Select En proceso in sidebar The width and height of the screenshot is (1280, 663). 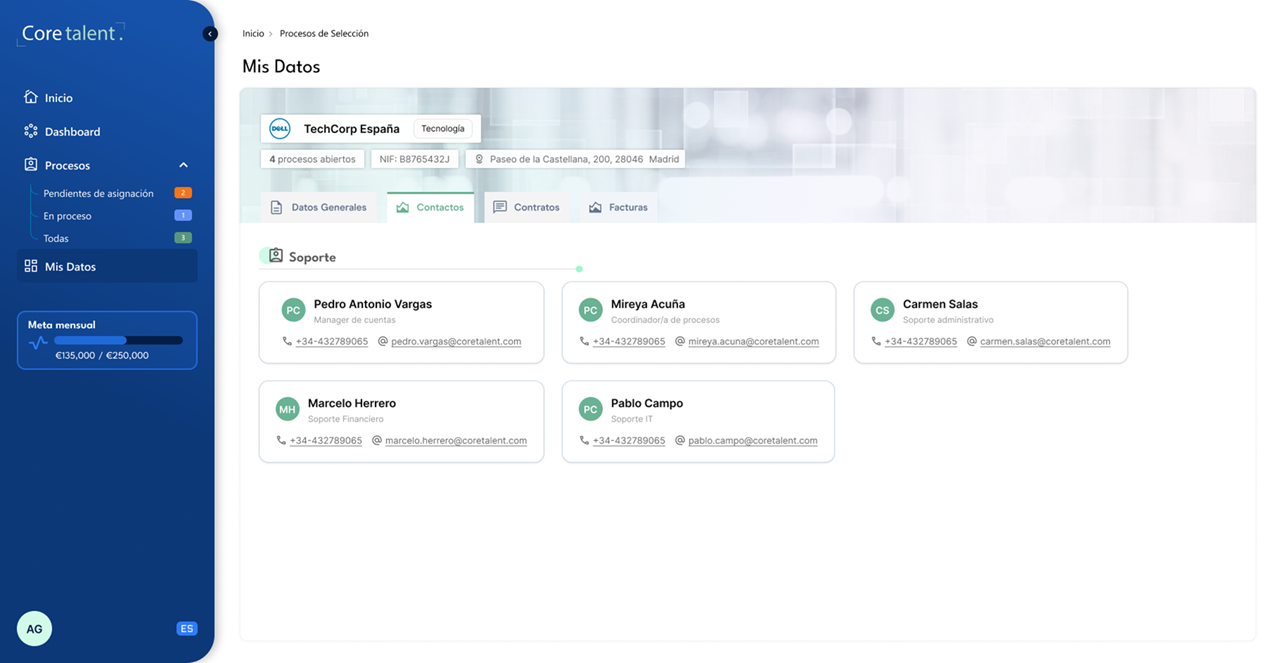[67, 216]
